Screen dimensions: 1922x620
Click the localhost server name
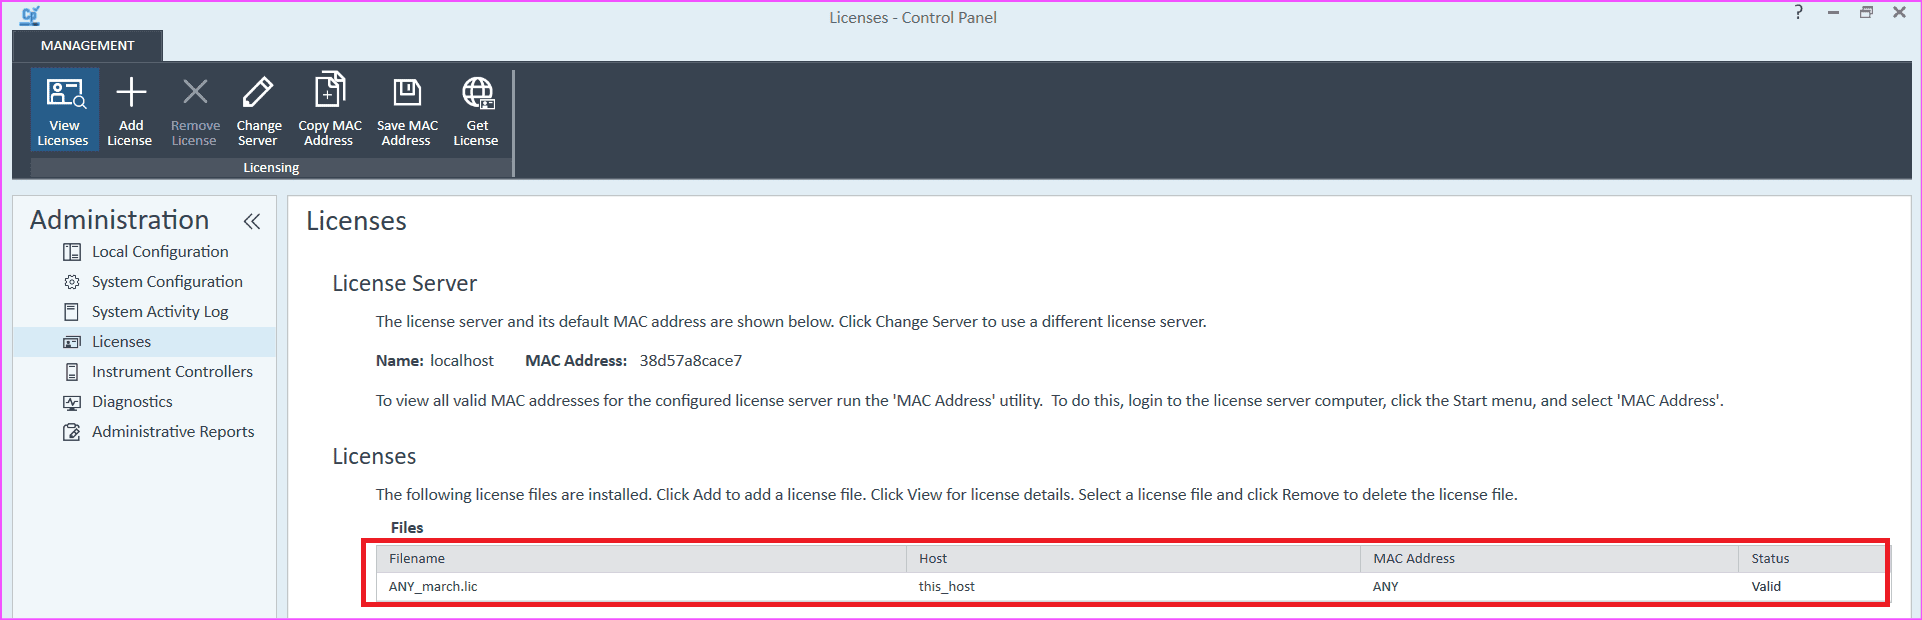[462, 361]
